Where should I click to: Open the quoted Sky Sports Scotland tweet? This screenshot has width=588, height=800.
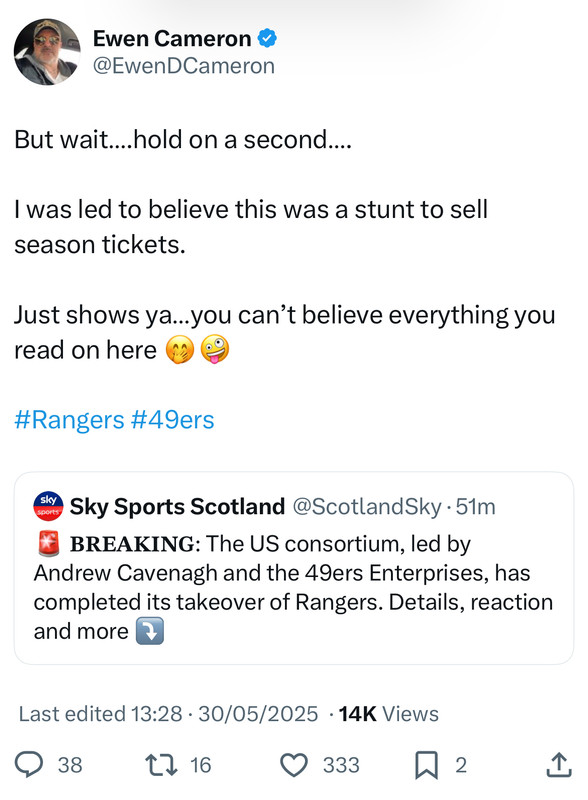point(294,568)
